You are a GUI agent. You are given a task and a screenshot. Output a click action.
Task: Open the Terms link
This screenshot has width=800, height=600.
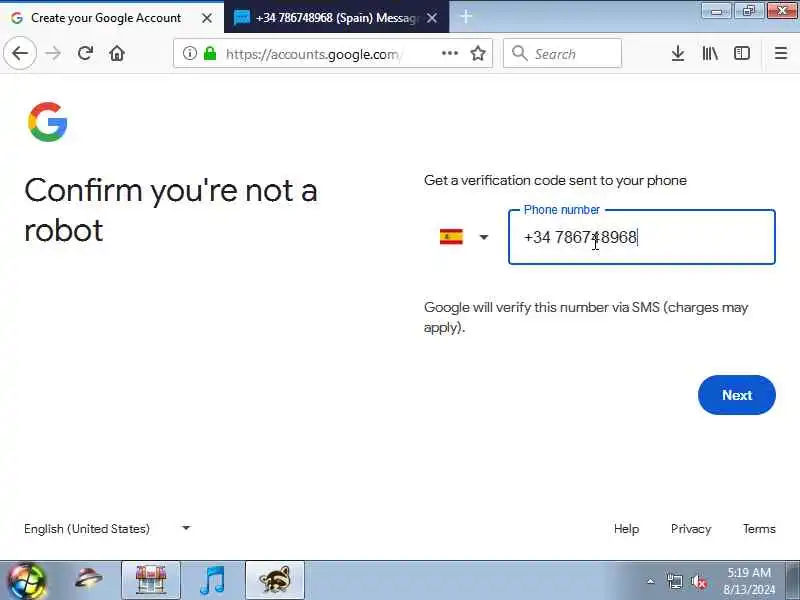(759, 529)
